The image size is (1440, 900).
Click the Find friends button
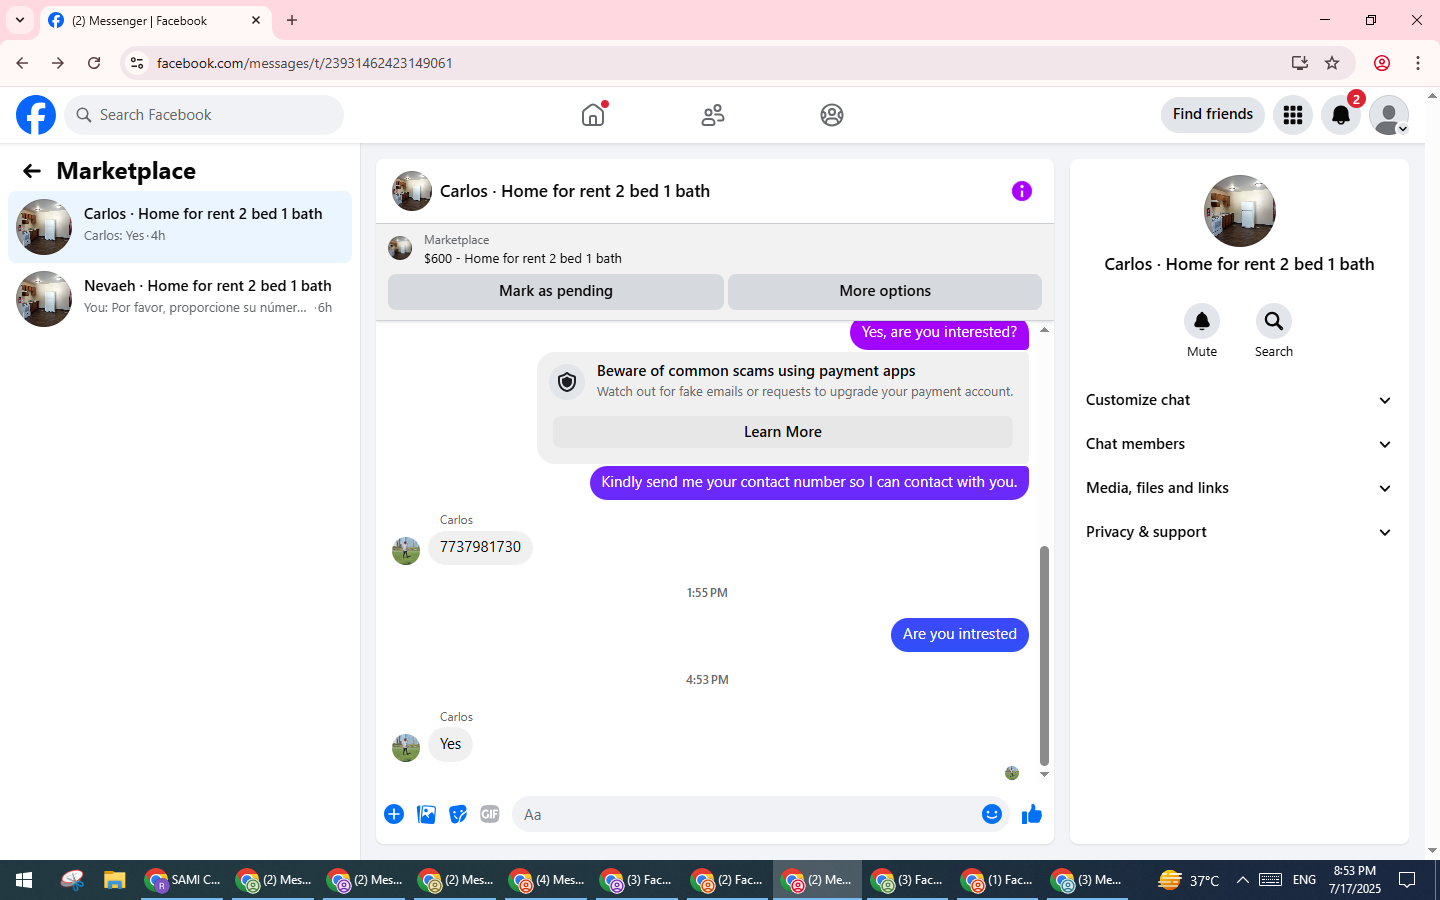pos(1213,115)
